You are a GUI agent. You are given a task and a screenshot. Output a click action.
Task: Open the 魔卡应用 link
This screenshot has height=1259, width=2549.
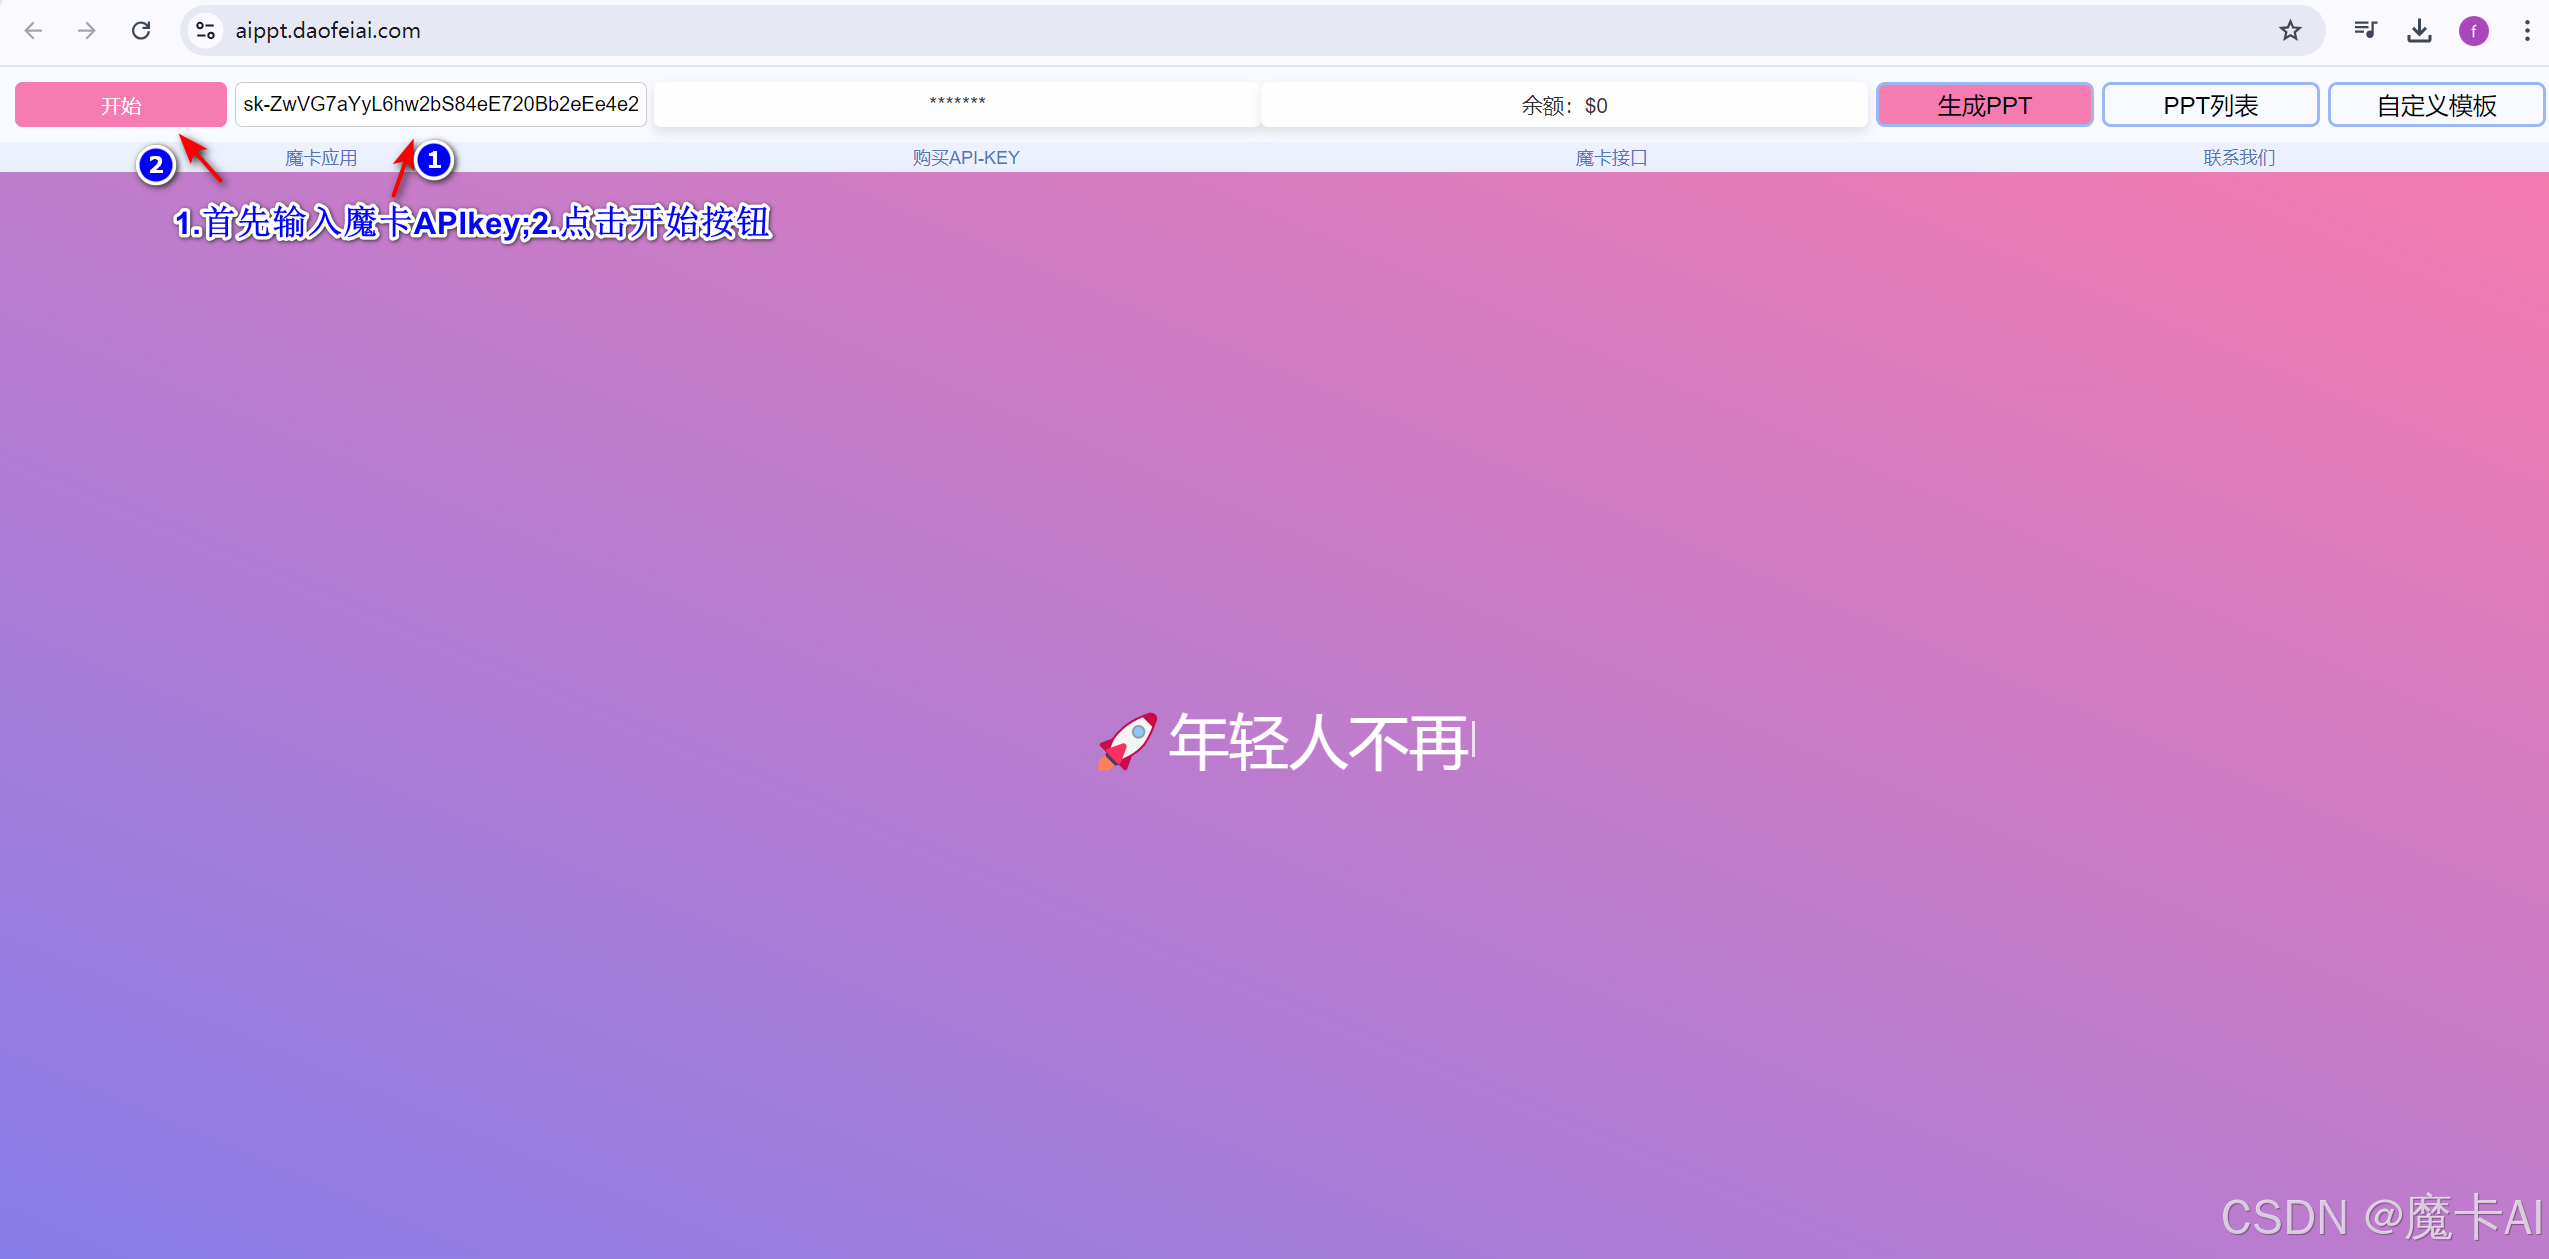[321, 158]
